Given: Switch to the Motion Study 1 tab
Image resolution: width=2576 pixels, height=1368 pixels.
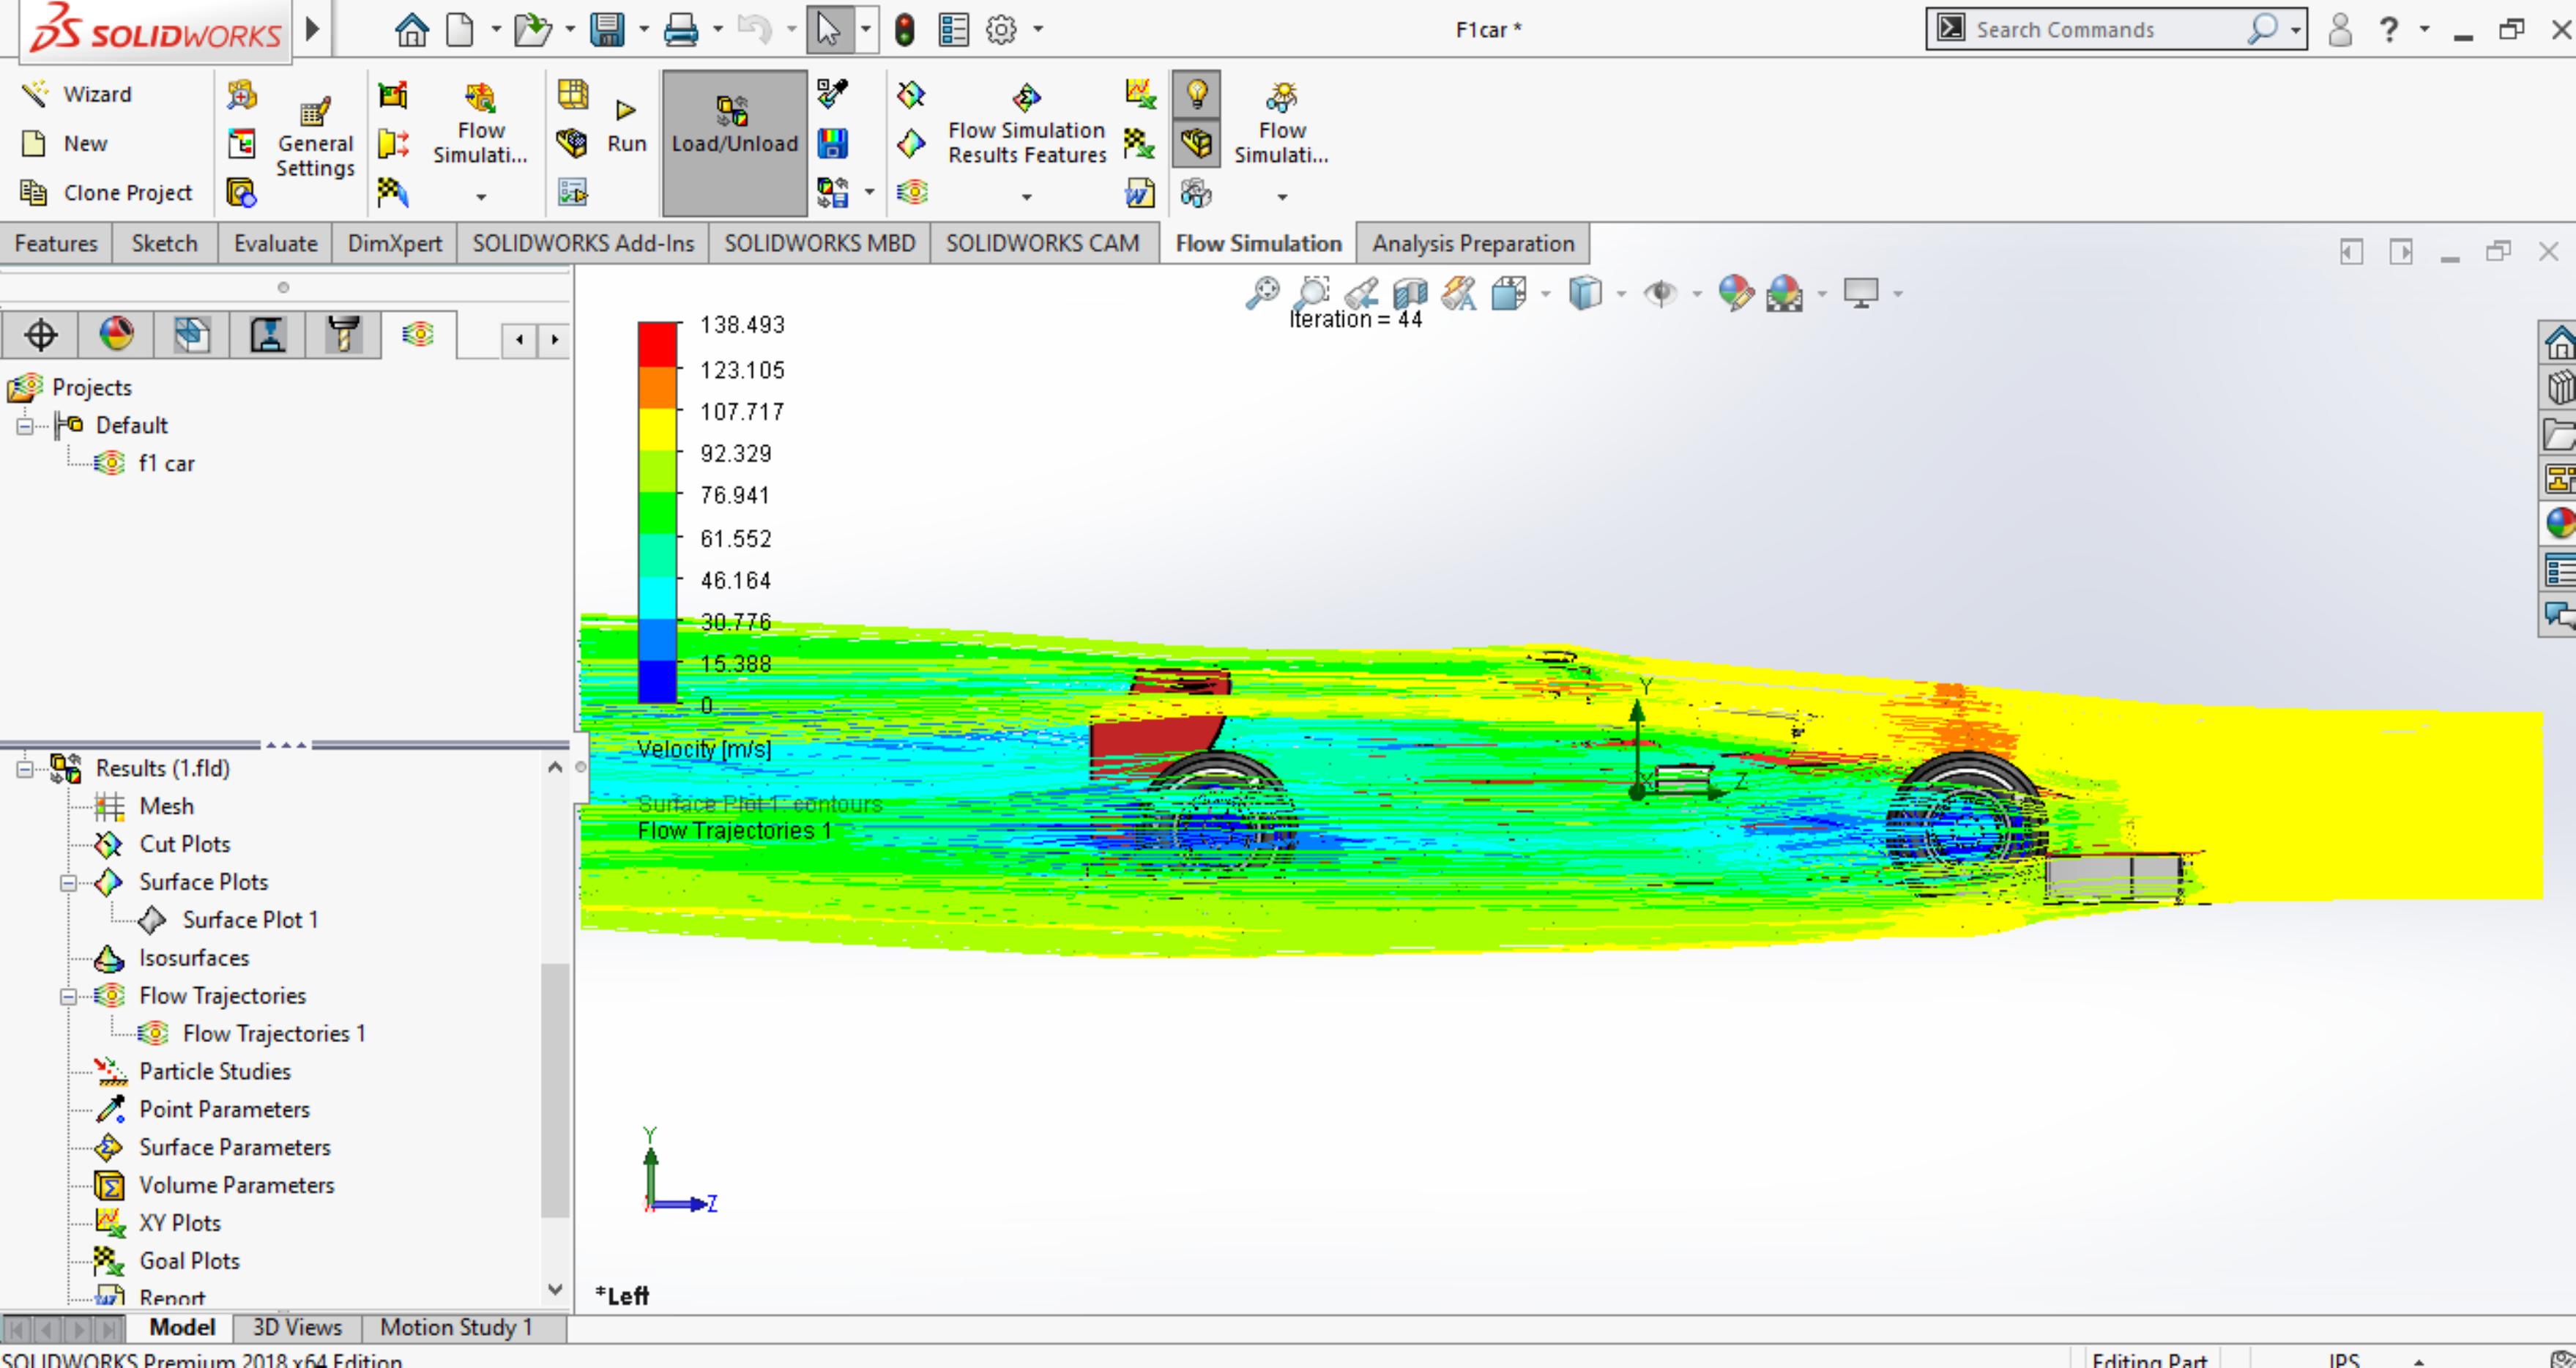Looking at the screenshot, I should 456,1328.
